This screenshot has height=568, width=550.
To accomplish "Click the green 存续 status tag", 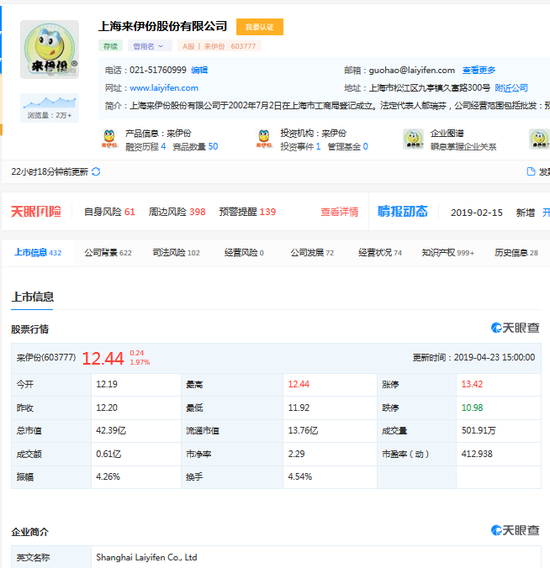I will point(110,46).
